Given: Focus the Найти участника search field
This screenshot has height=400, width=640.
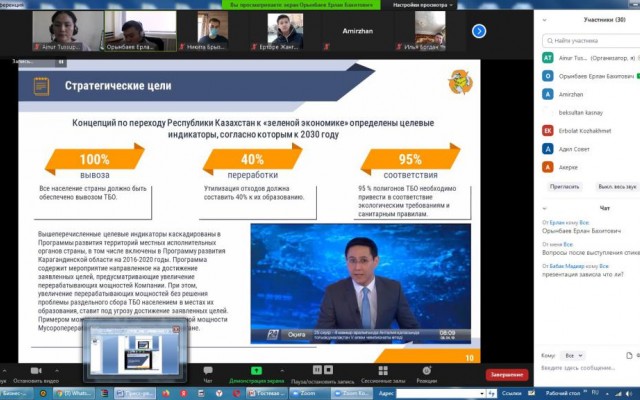Looking at the screenshot, I should 591,40.
